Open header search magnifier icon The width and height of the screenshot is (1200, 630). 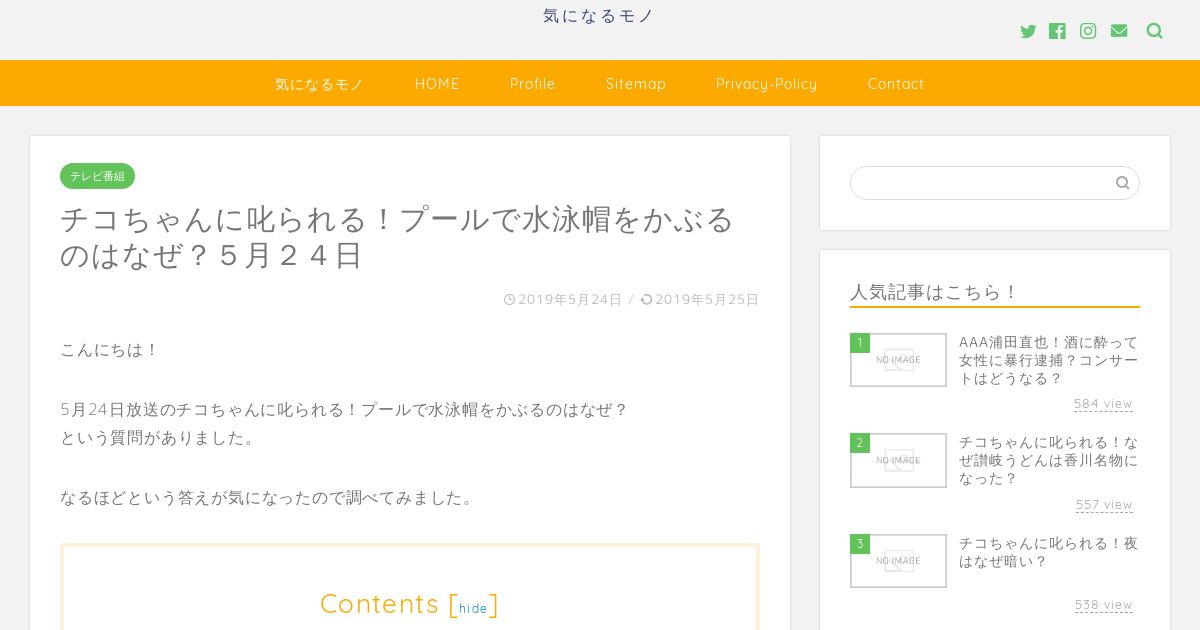(x=1154, y=31)
